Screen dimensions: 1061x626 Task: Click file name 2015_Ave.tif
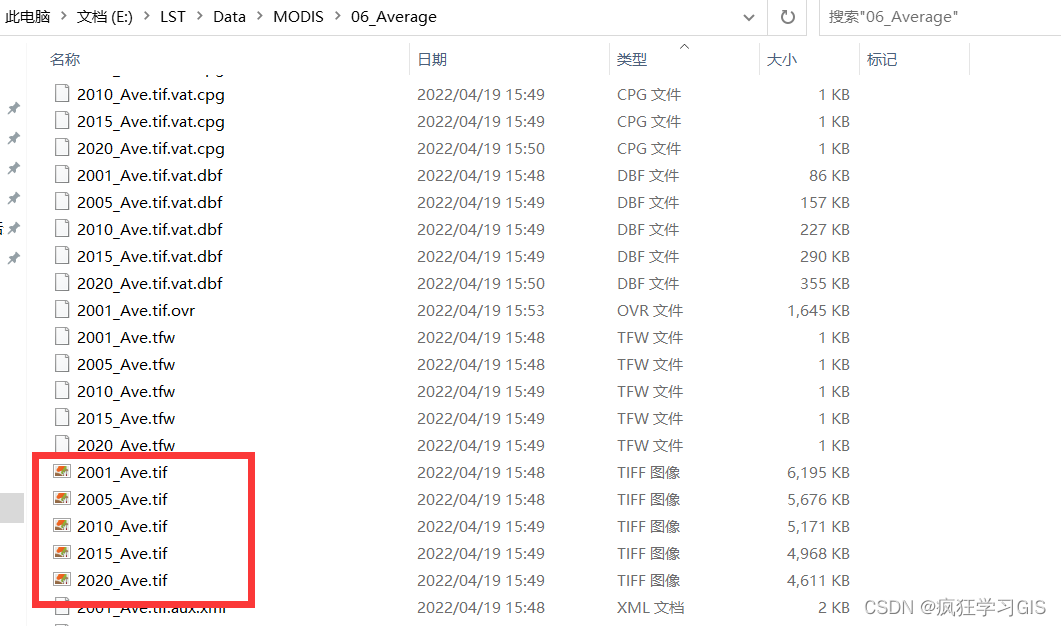point(122,554)
